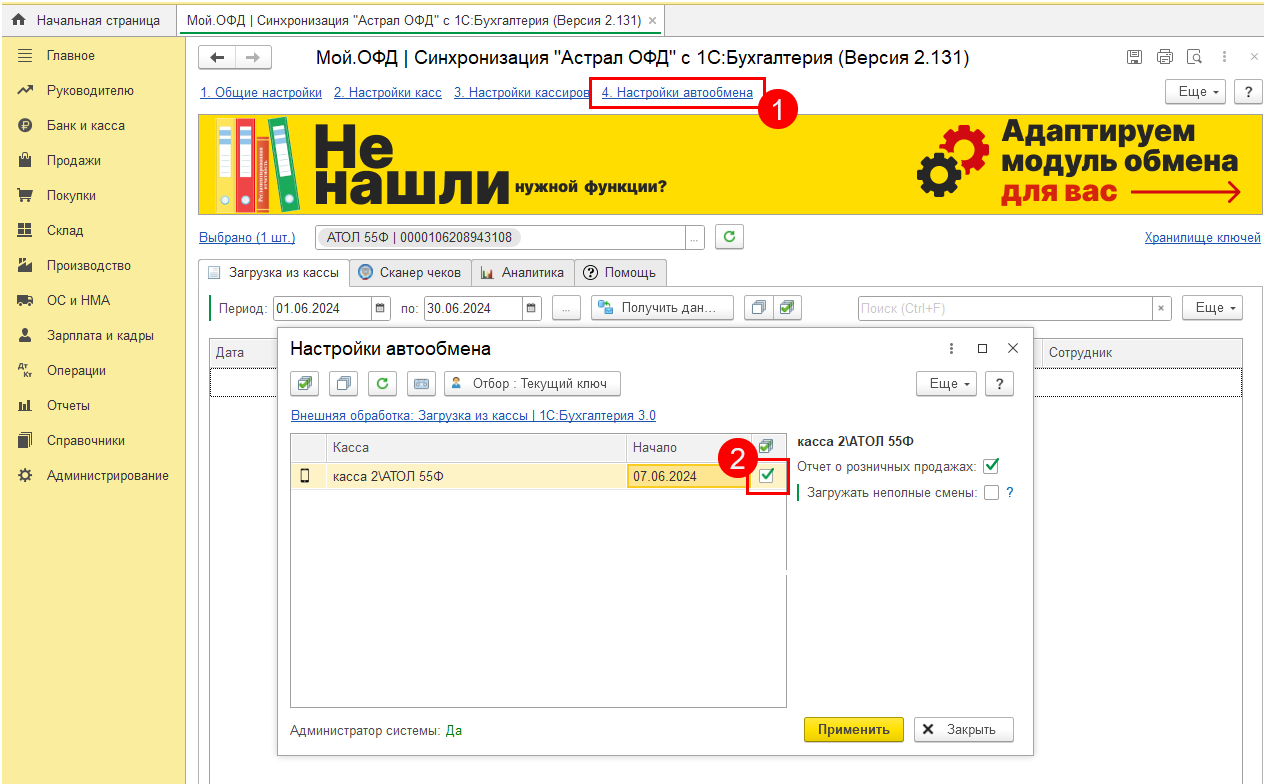Open the 'Еще' dropdown next to search field
Image resolution: width=1266 pixels, height=784 pixels.
click(x=1211, y=308)
